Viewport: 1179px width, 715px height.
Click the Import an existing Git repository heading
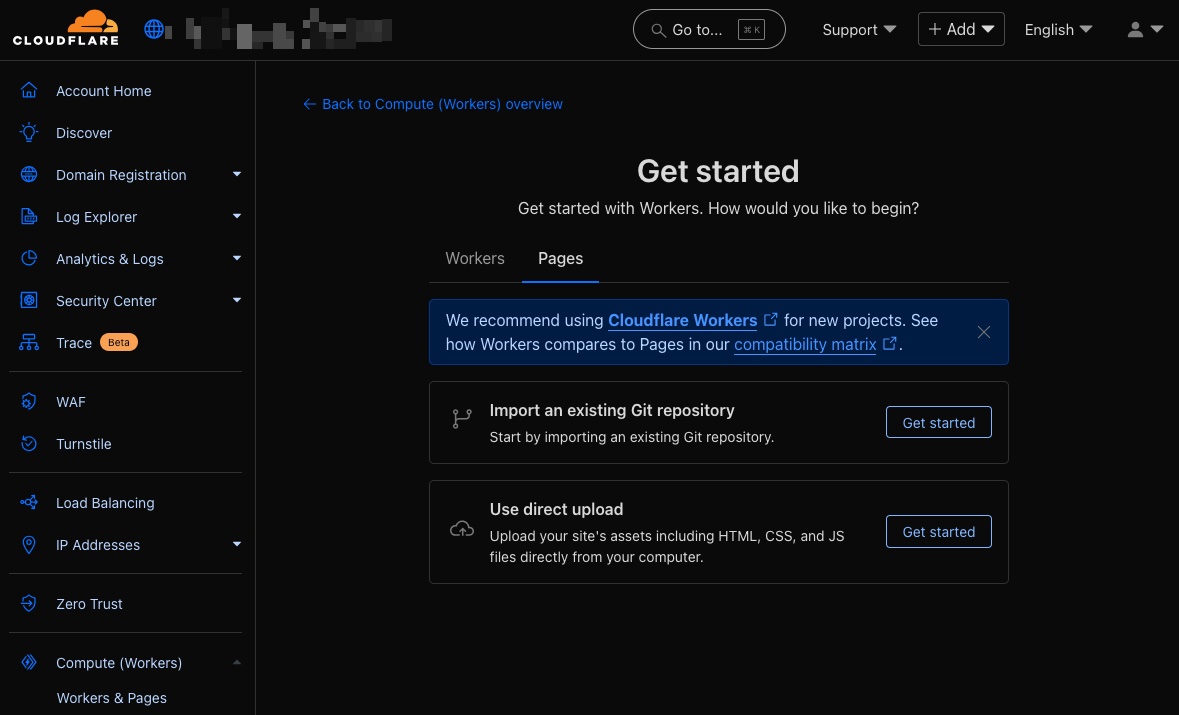pos(612,410)
